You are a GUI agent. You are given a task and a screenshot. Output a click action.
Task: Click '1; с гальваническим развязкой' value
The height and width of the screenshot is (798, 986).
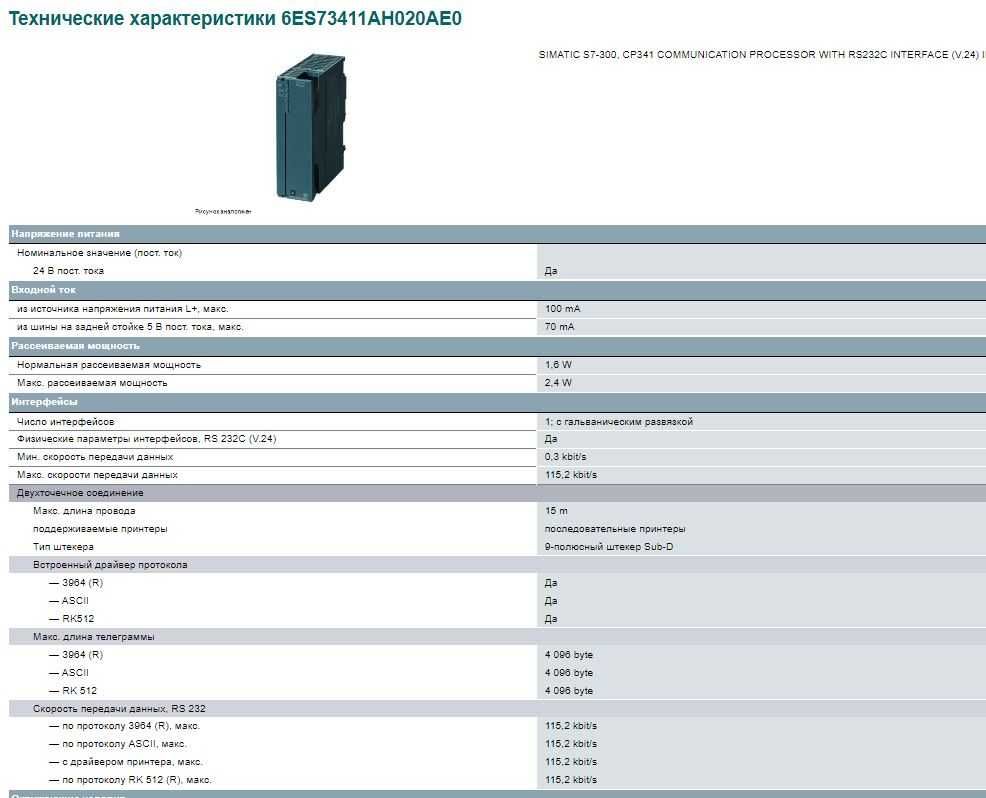pos(619,422)
